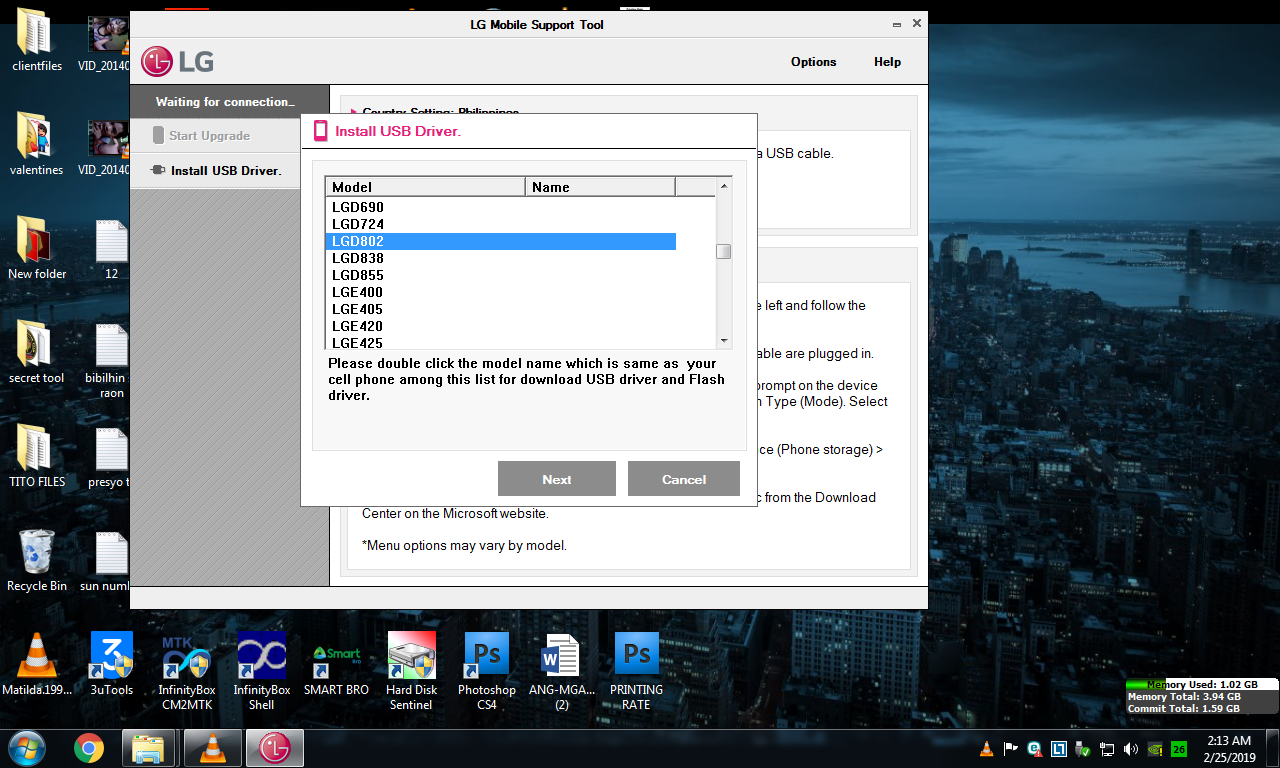Open File Explorer from the taskbar

pyautogui.click(x=149, y=748)
